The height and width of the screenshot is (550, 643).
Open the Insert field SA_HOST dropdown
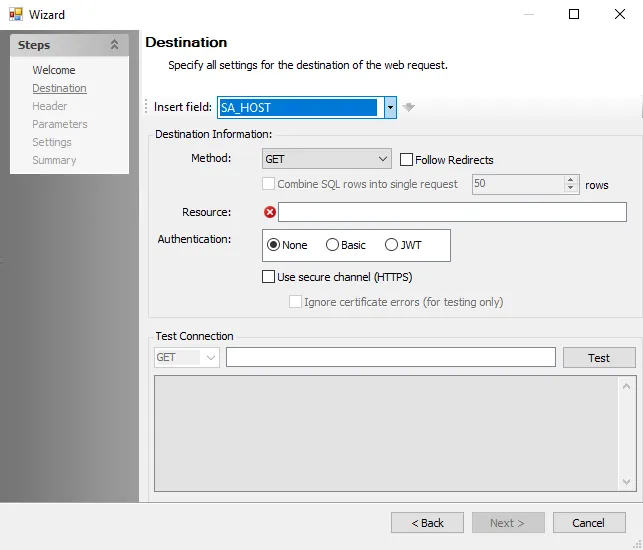(x=390, y=107)
